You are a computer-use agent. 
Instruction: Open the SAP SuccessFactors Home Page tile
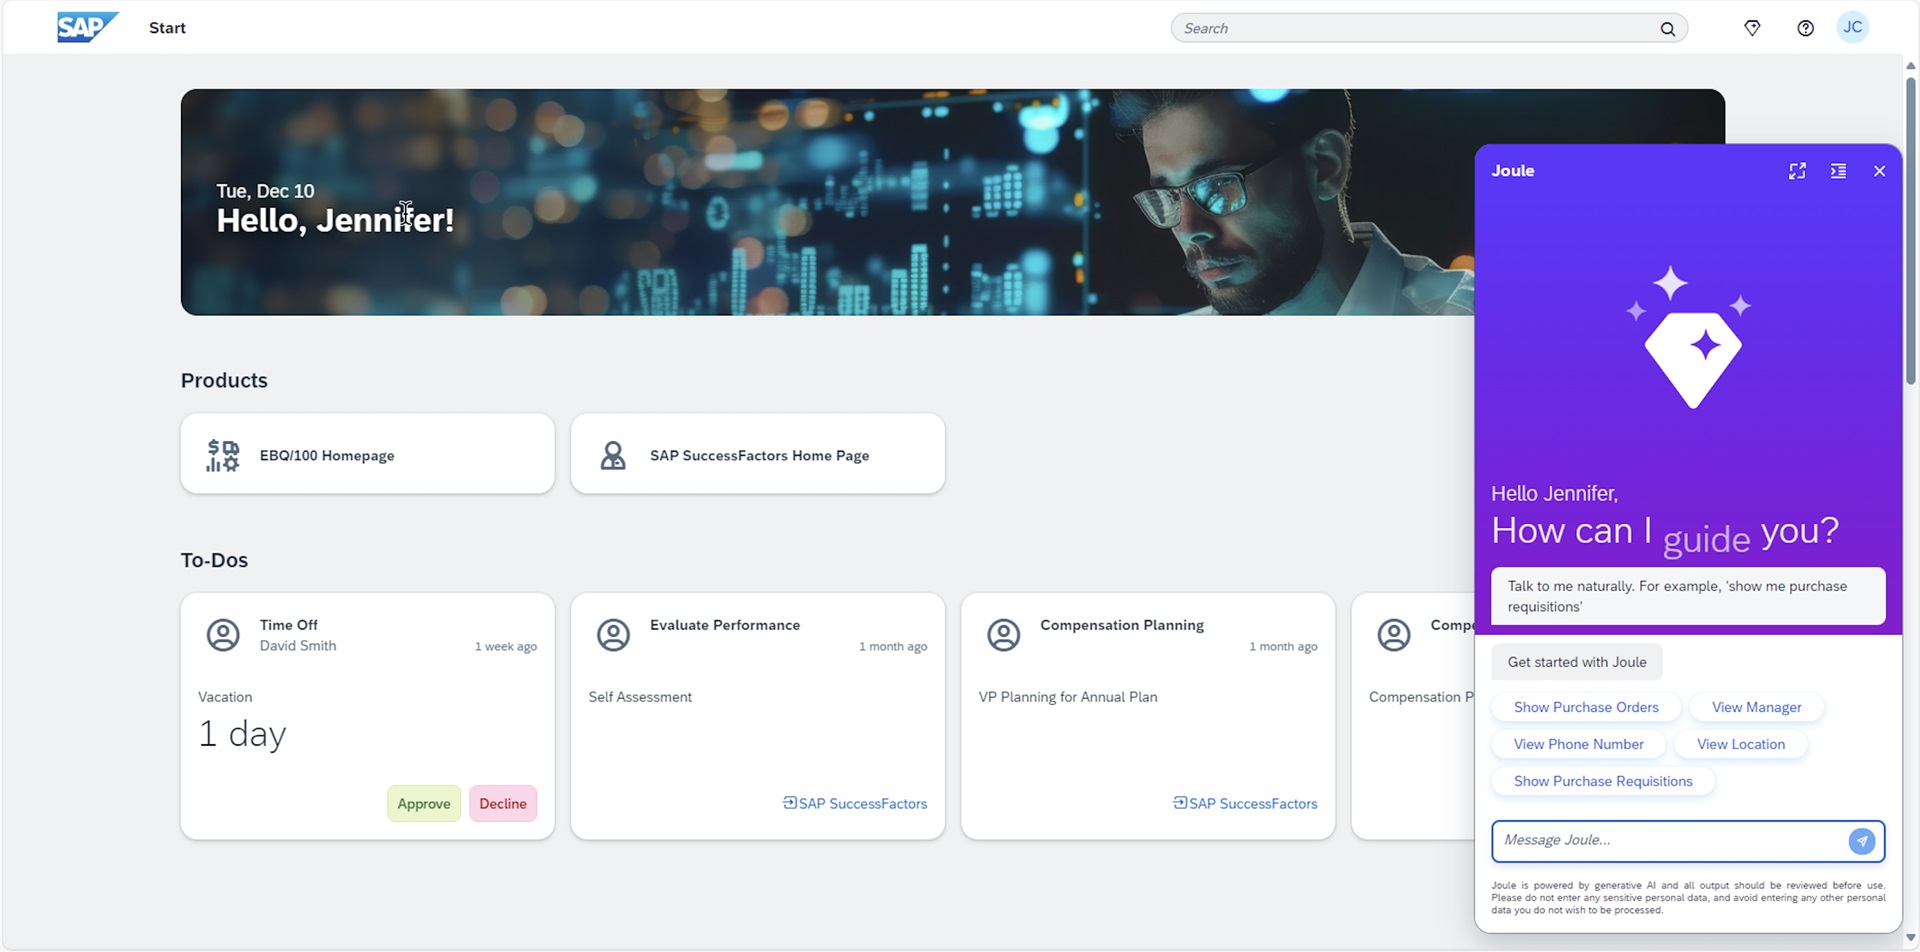point(757,454)
